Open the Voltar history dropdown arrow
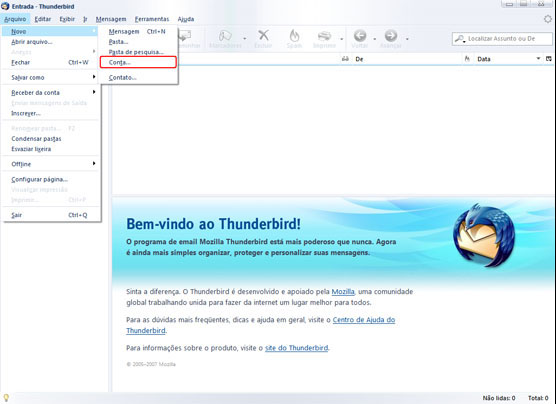Image resolution: width=556 pixels, height=404 pixels. (x=374, y=38)
